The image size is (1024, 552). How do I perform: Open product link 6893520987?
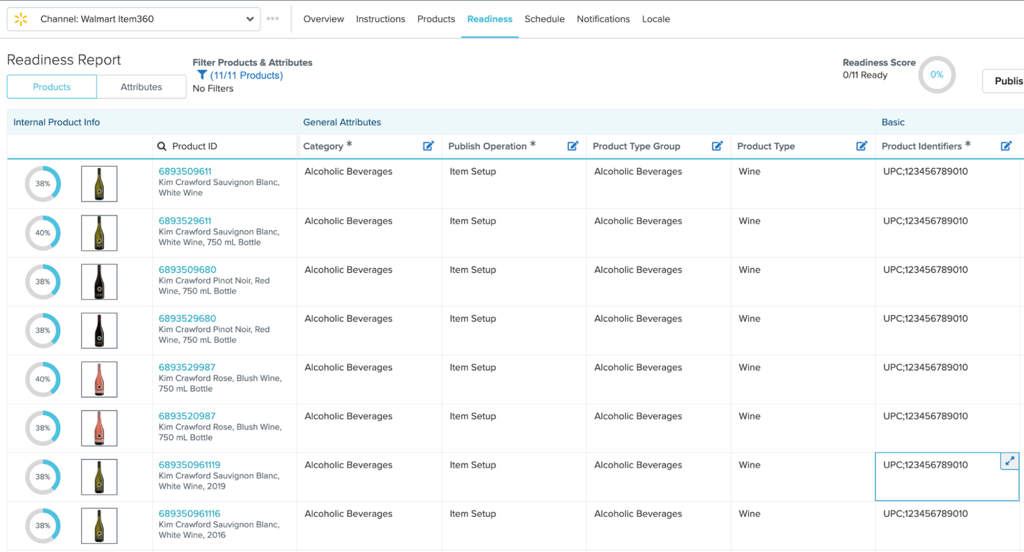point(187,415)
